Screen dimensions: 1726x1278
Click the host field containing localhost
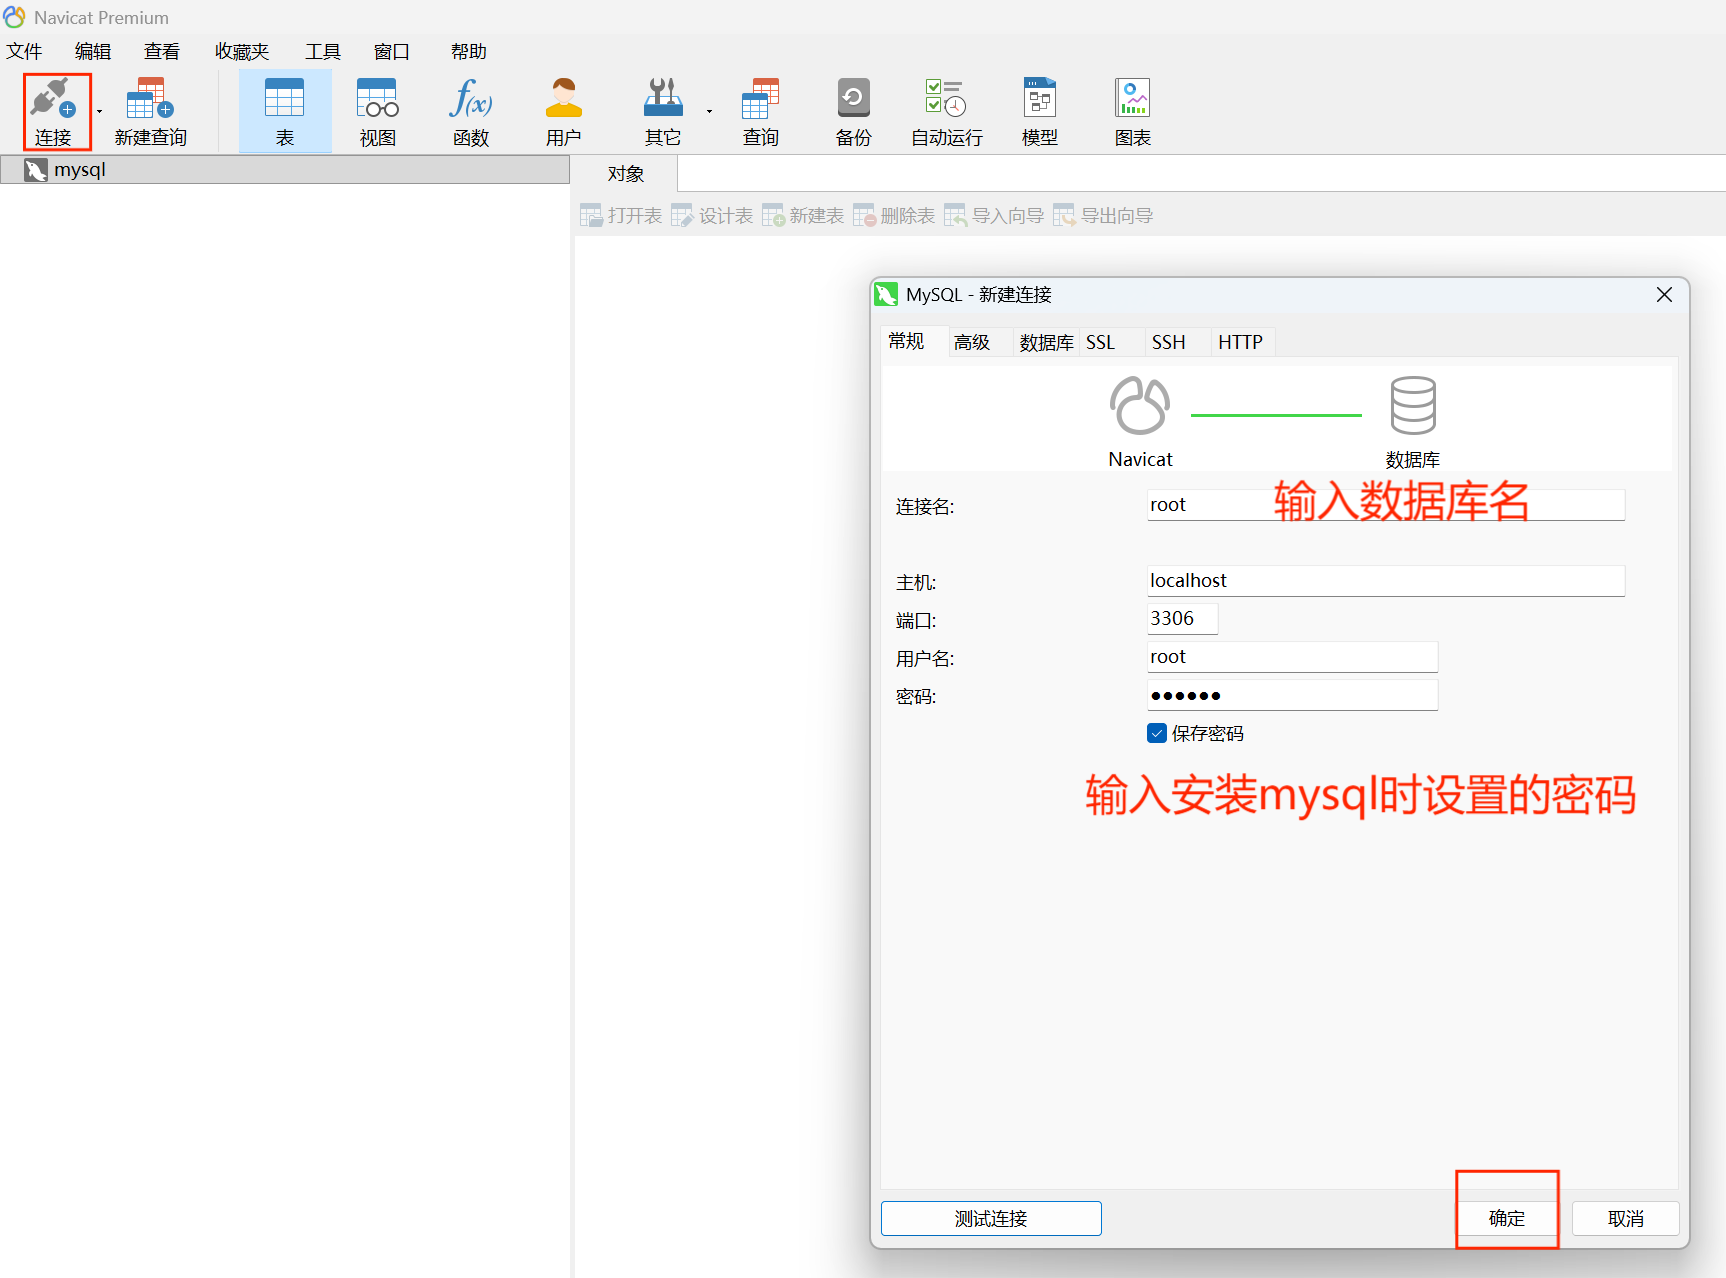1386,581
